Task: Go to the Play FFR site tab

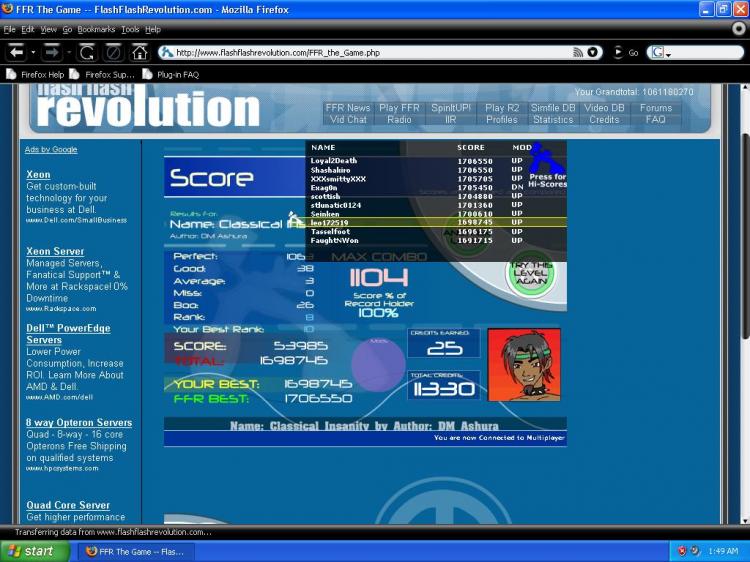Action: (399, 108)
